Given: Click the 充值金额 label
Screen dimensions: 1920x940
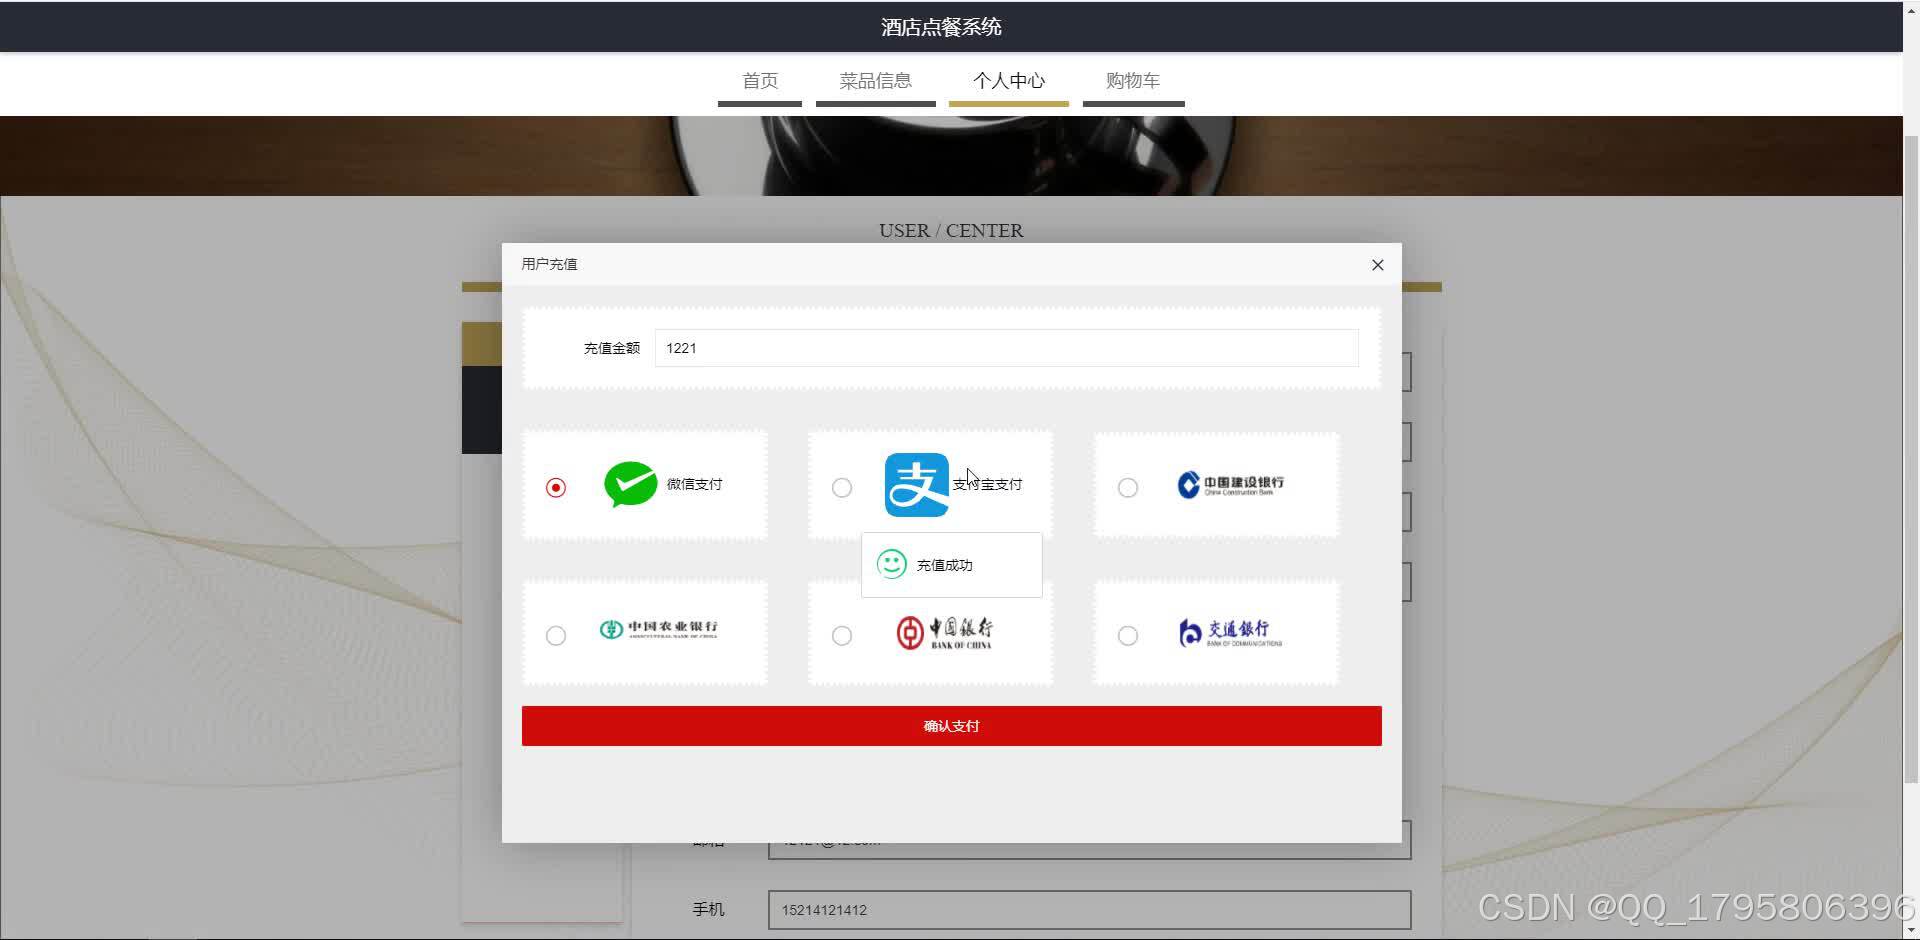Looking at the screenshot, I should (x=611, y=348).
